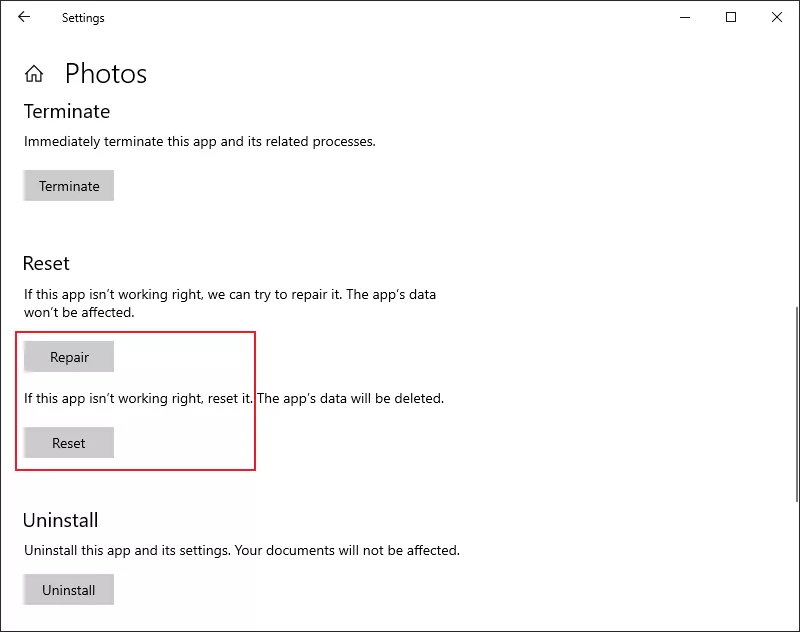Click 'we can try to repair it' description
The image size is (800, 632).
coord(230,303)
